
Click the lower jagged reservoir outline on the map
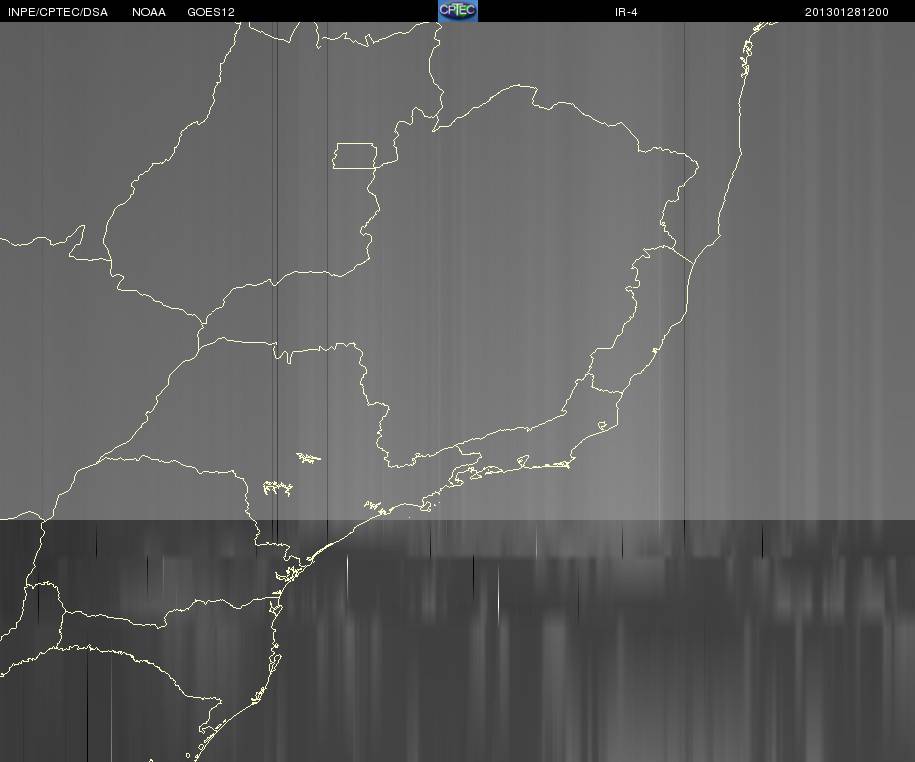(x=278, y=488)
